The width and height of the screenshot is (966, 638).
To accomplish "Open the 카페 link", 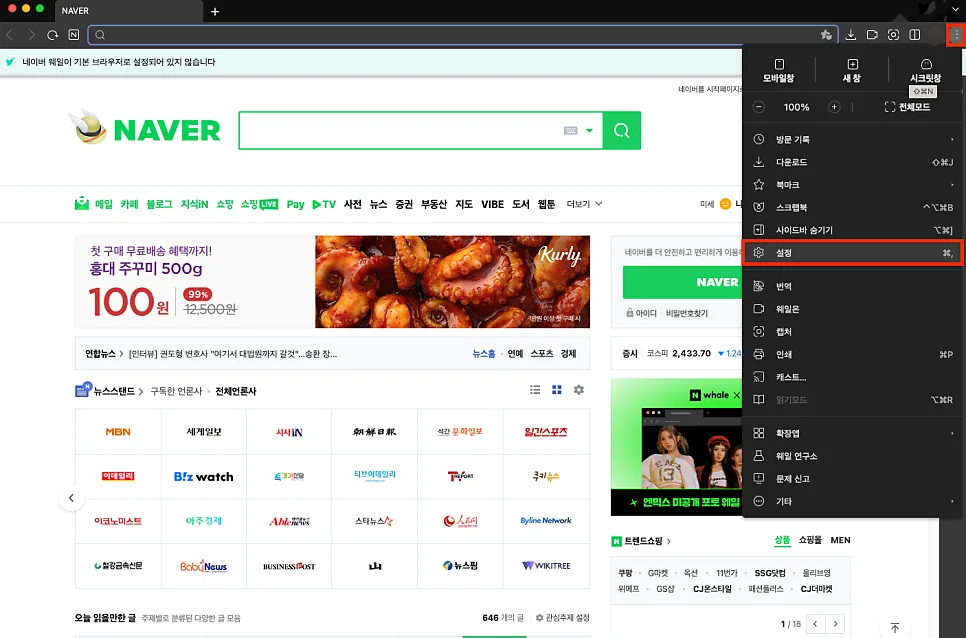I will click(x=129, y=204).
